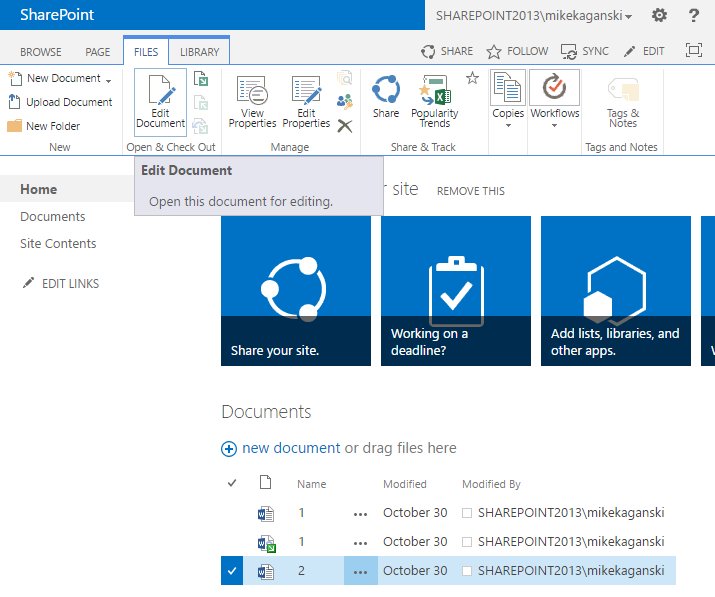Create a New Folder from ribbon

pos(44,126)
